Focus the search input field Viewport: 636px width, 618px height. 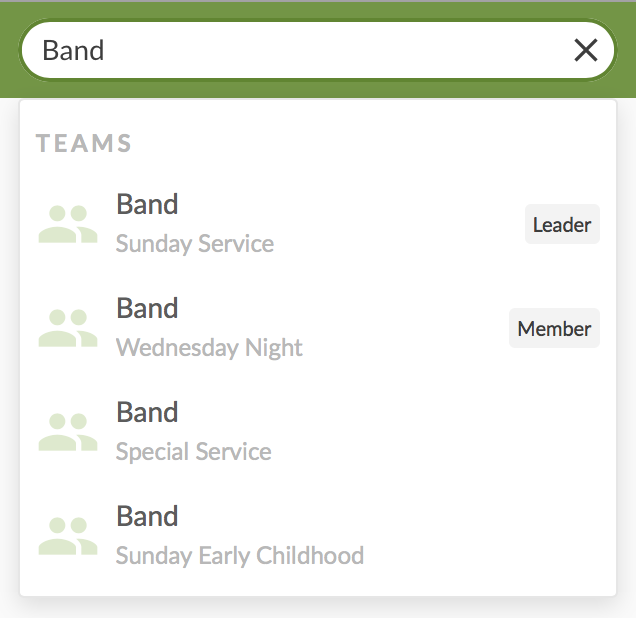(320, 50)
